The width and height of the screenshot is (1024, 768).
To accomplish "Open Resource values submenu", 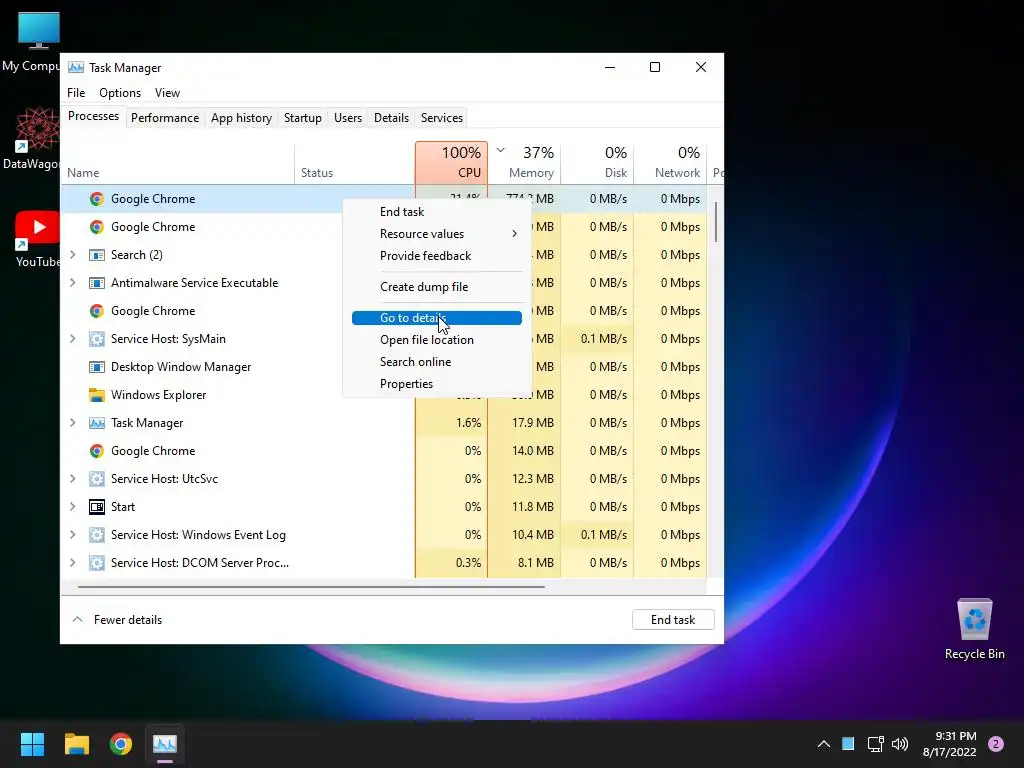I will pos(436,234).
